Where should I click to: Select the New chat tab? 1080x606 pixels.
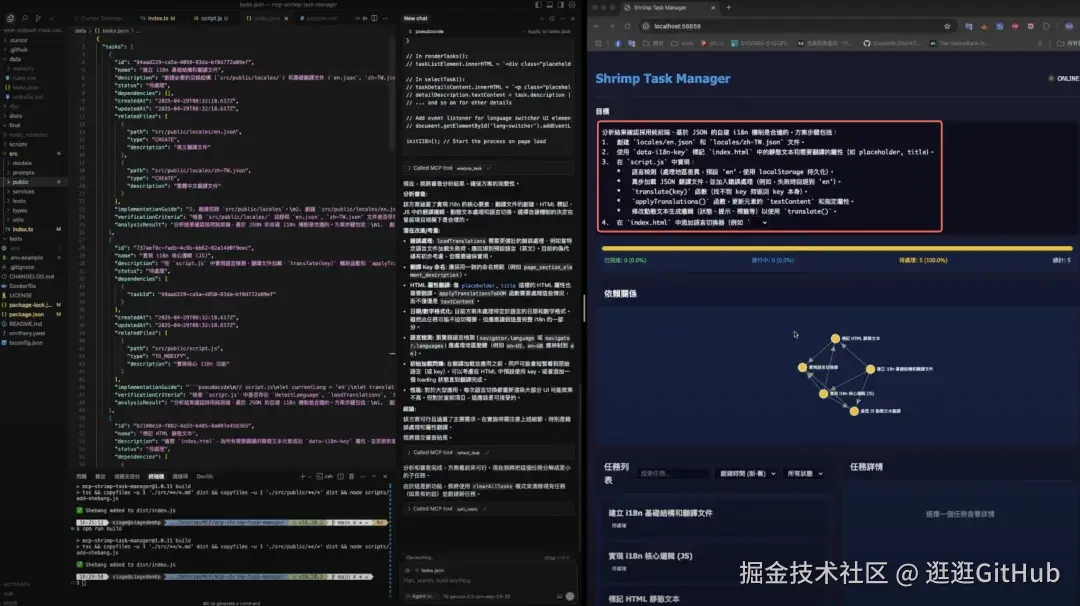tap(415, 19)
